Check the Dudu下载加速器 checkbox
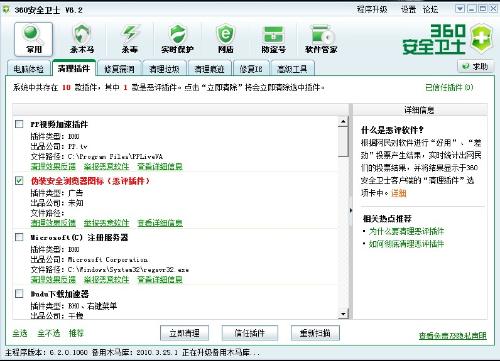Screen dimensions: 500x361 click(19, 293)
